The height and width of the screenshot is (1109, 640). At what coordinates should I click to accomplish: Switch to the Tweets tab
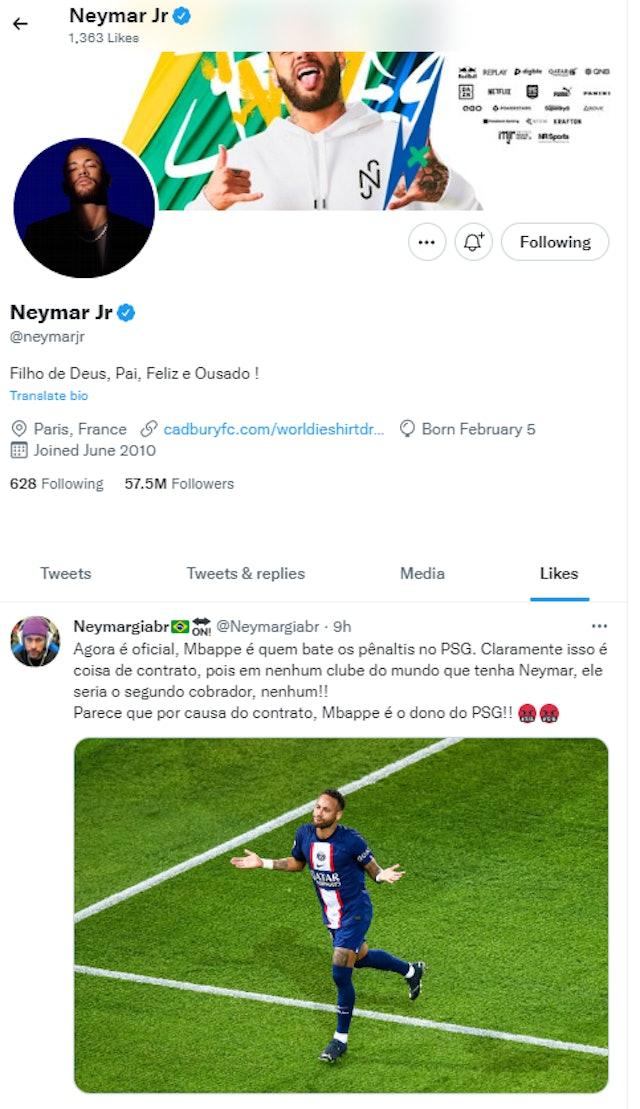coord(66,574)
